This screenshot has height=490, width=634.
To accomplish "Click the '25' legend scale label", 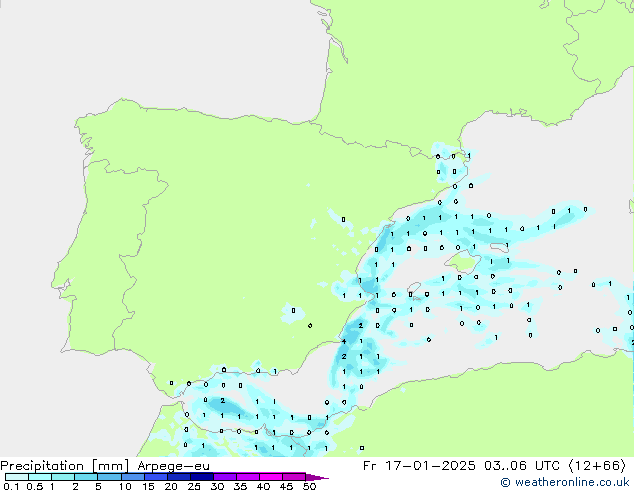I will coord(194,486).
